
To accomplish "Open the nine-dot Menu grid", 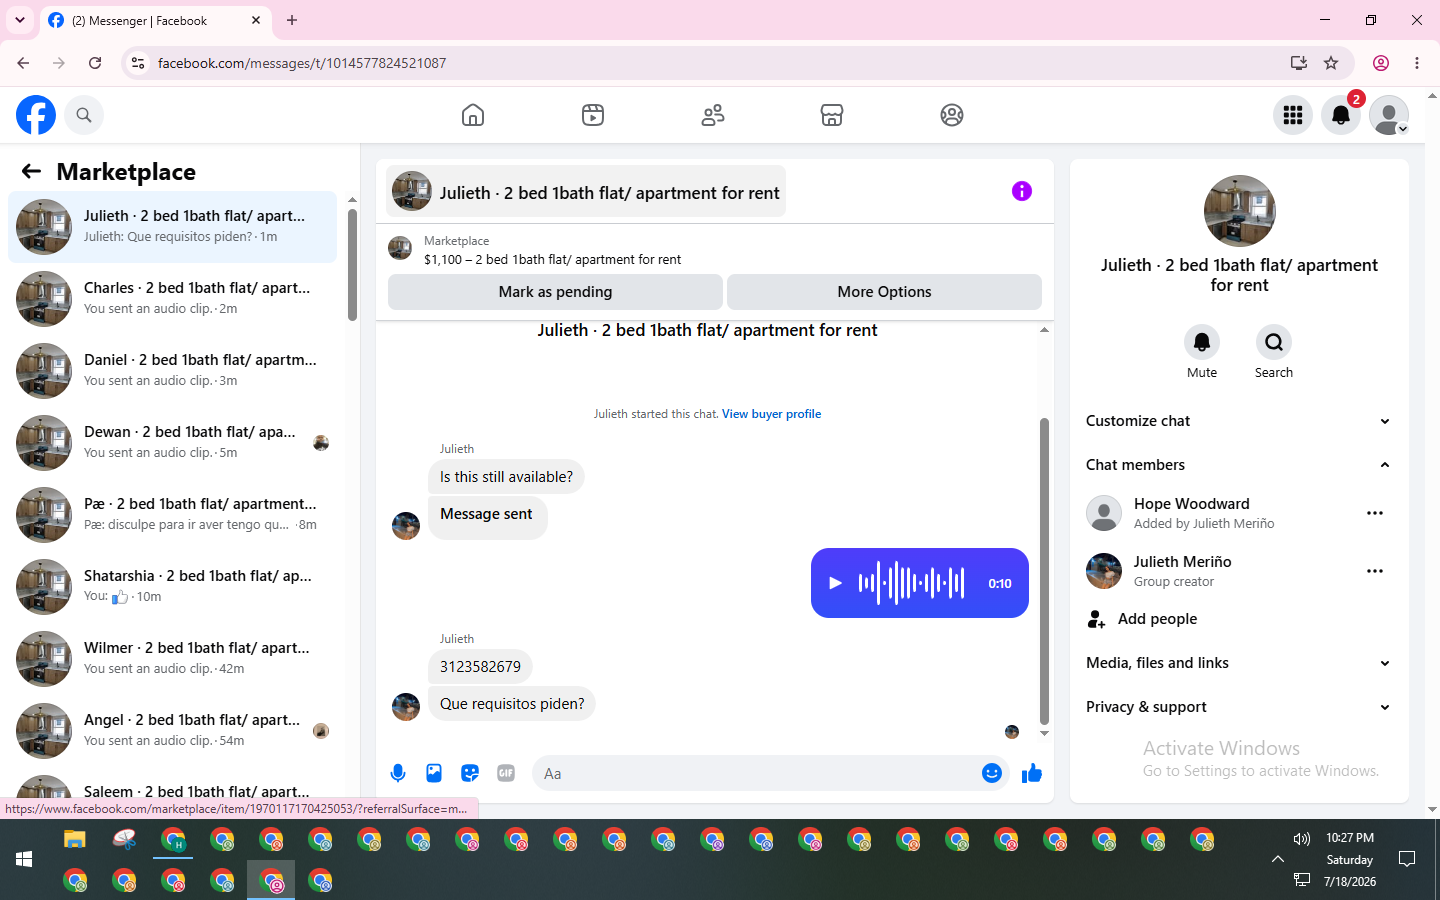I will click(1293, 115).
